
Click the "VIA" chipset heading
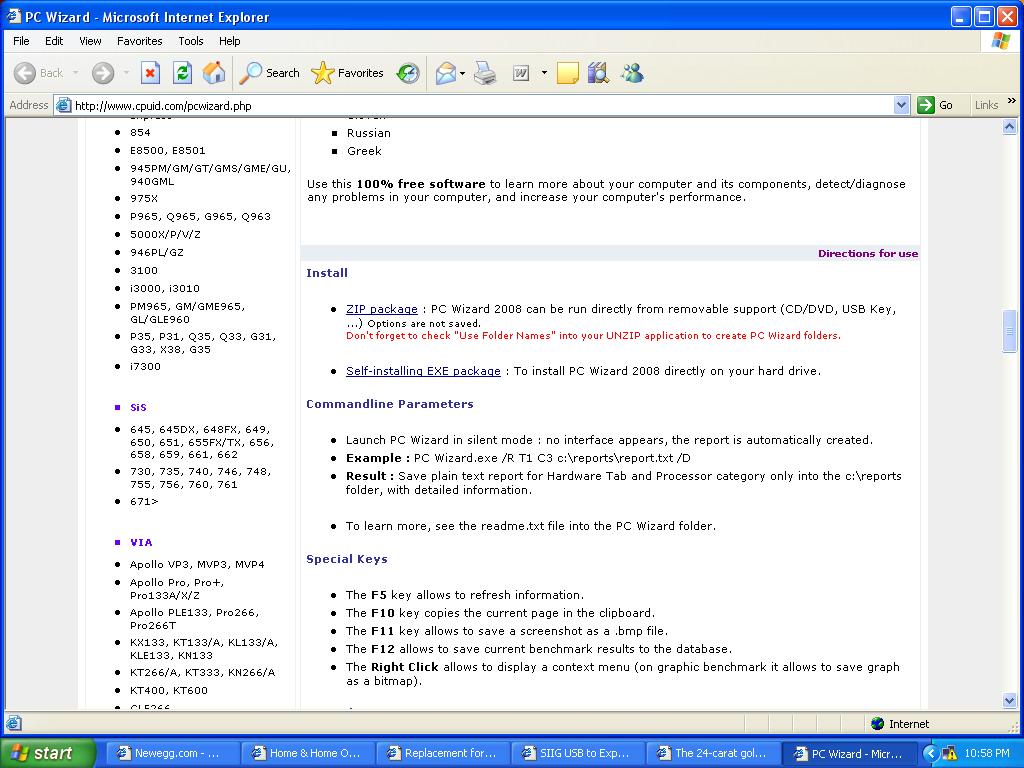click(141, 543)
